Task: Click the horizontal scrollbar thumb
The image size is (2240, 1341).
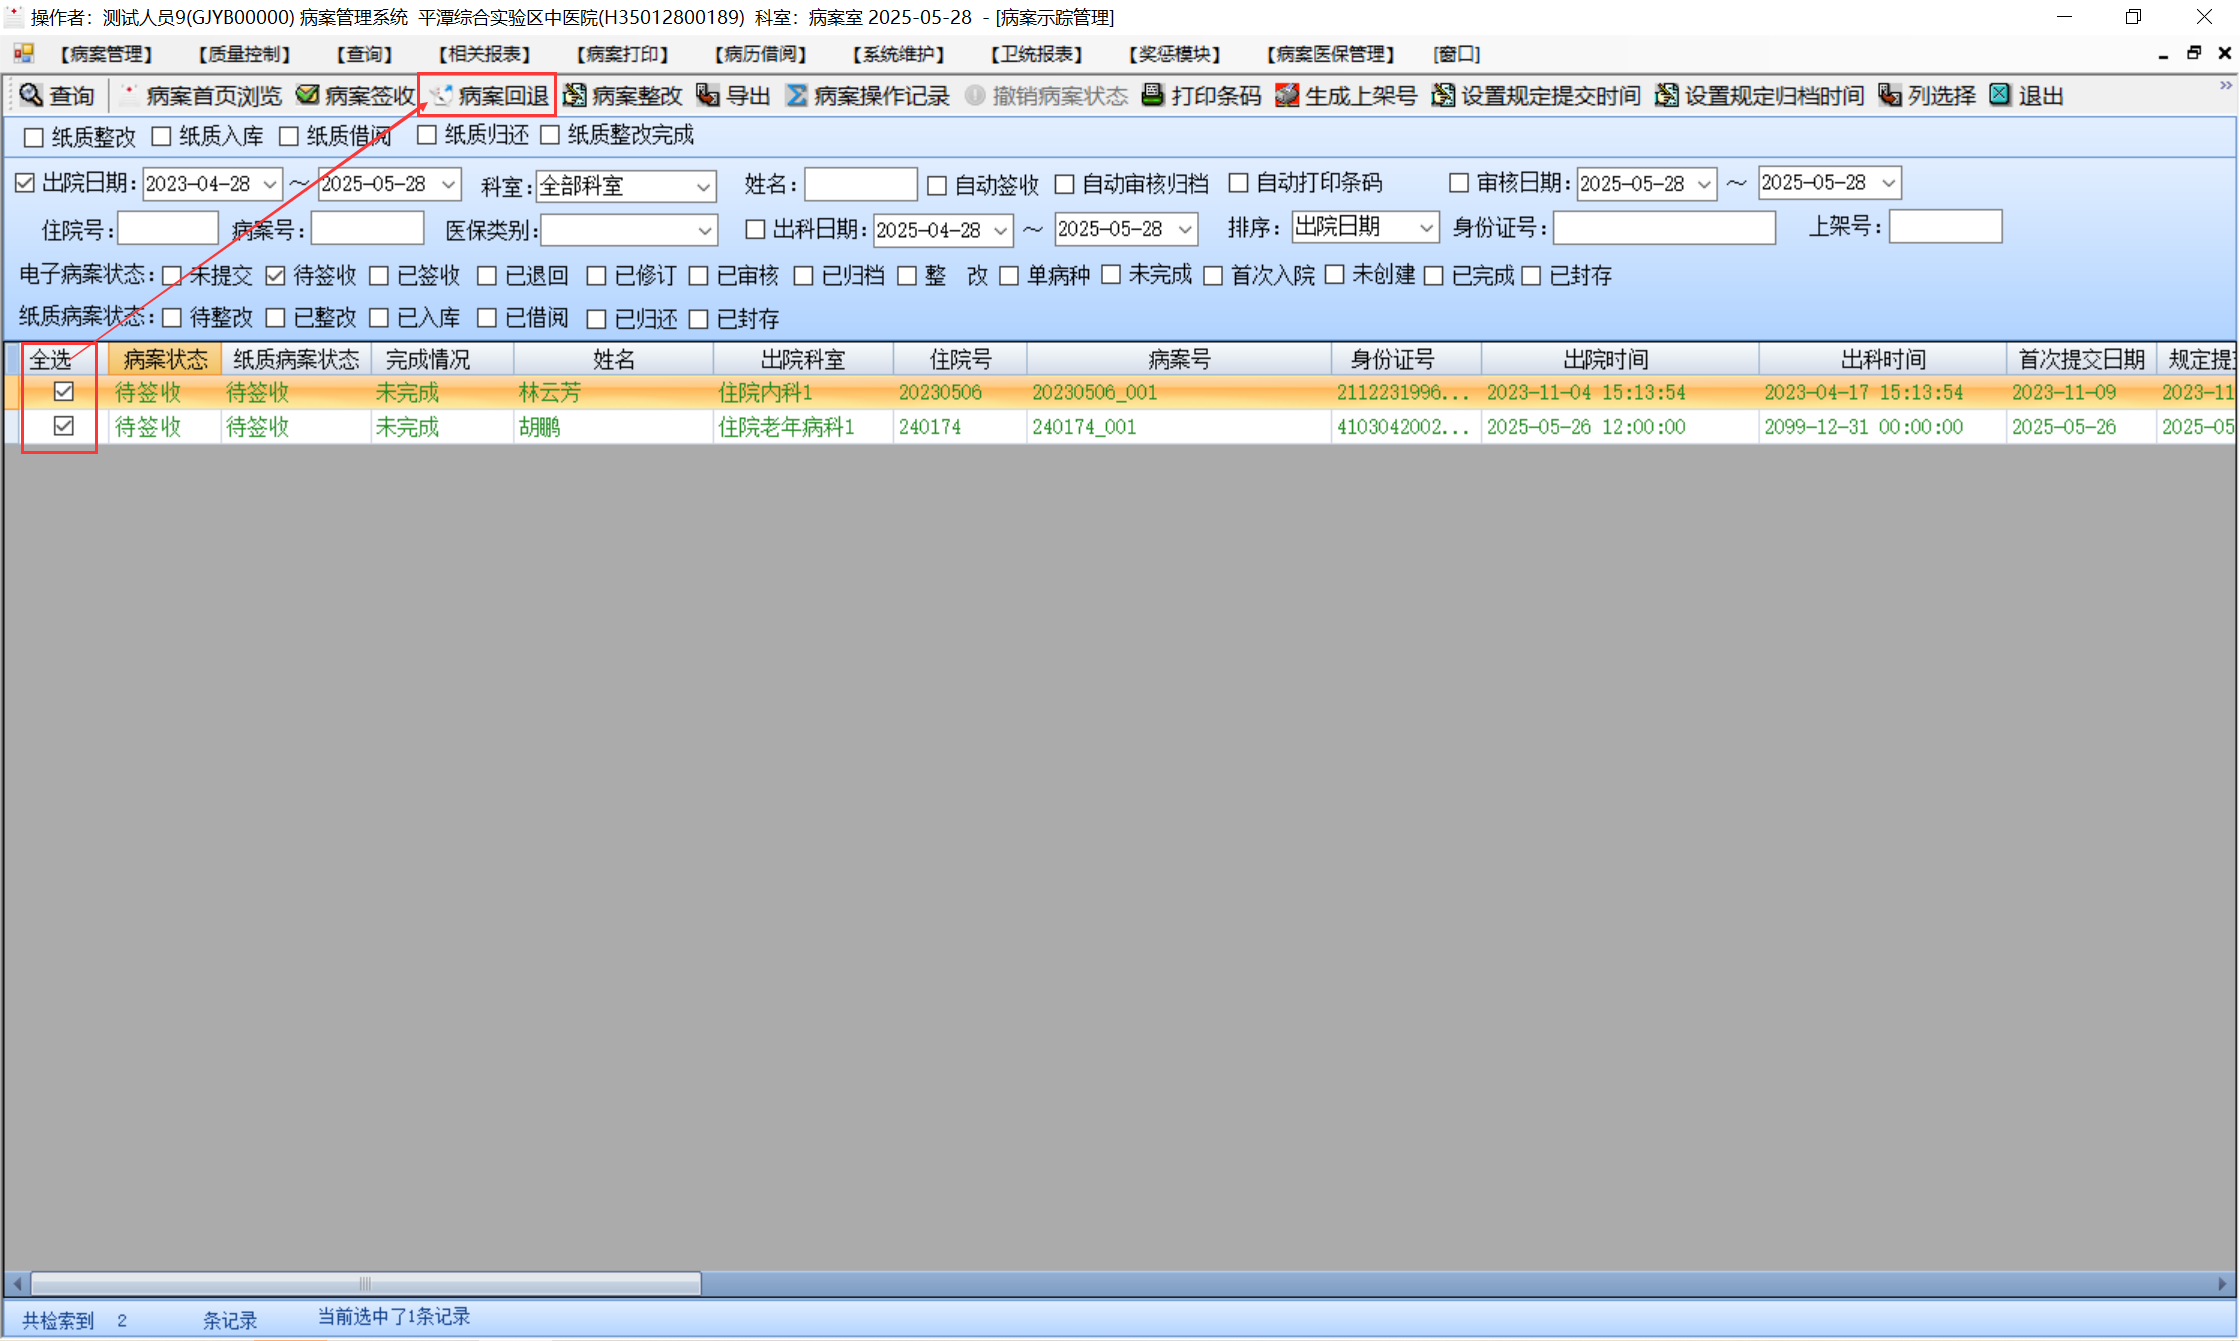Action: 366,1283
